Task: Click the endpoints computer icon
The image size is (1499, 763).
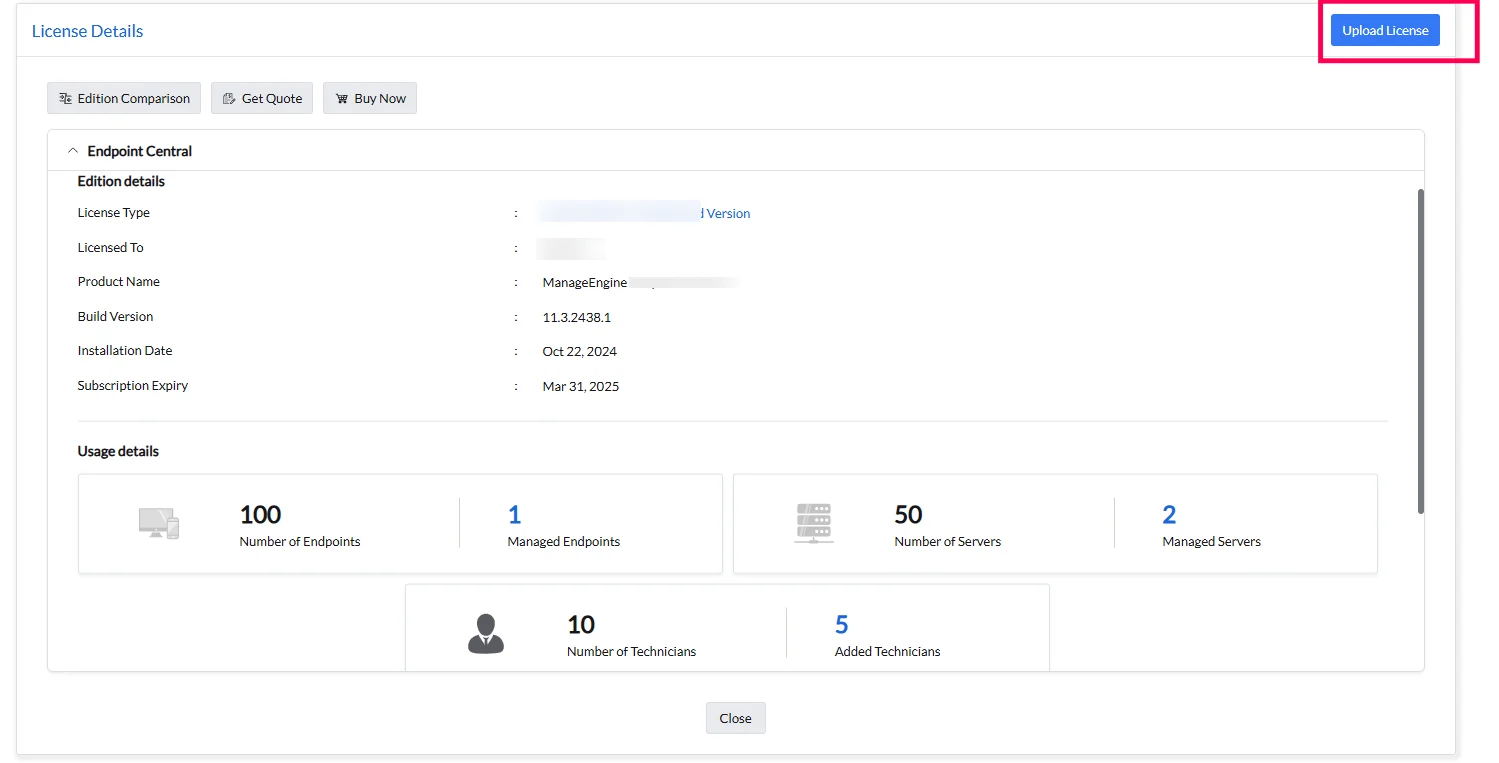Action: pyautogui.click(x=159, y=523)
